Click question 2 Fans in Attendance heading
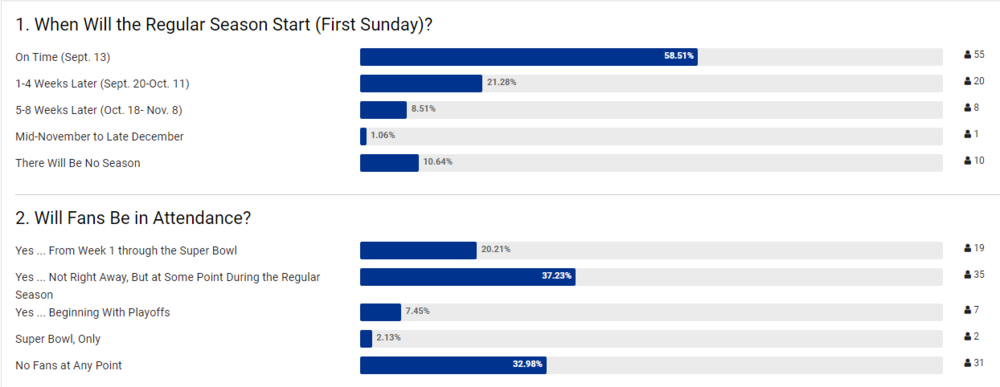 (133, 217)
